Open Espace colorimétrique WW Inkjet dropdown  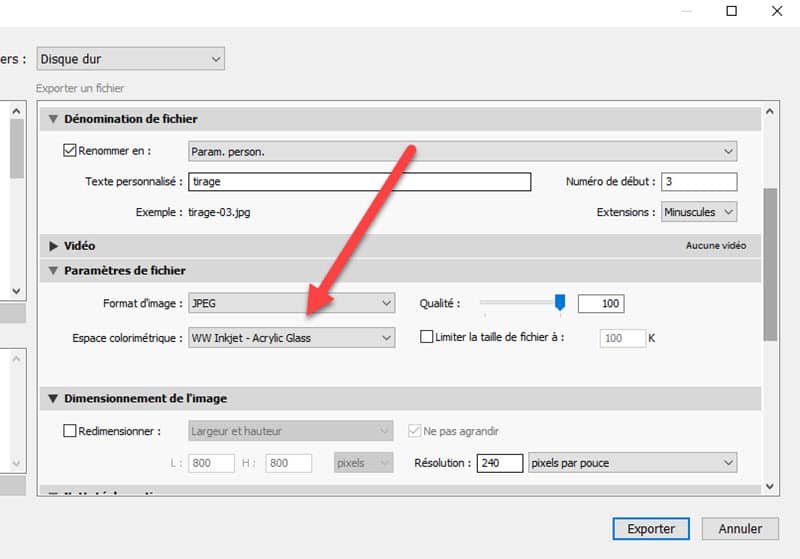click(x=292, y=338)
